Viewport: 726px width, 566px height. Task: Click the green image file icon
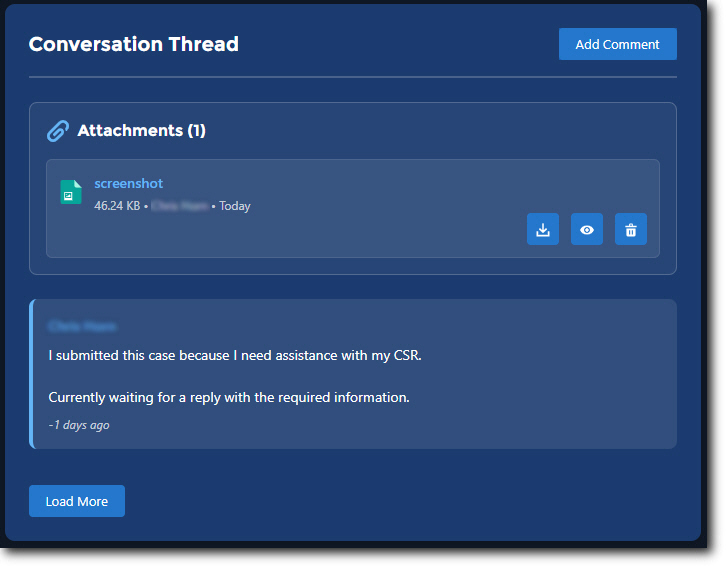click(71, 192)
